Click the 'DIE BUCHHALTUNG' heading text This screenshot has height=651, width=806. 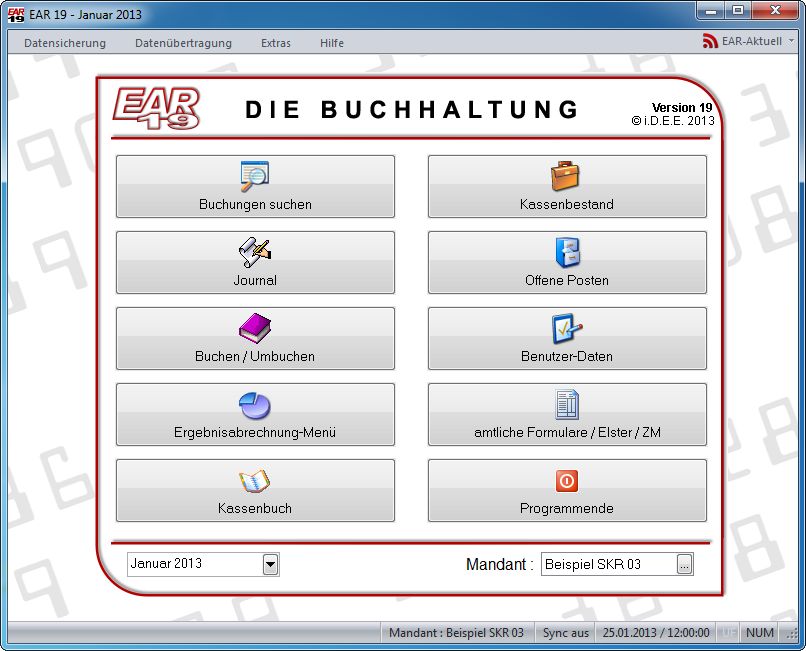(x=412, y=110)
